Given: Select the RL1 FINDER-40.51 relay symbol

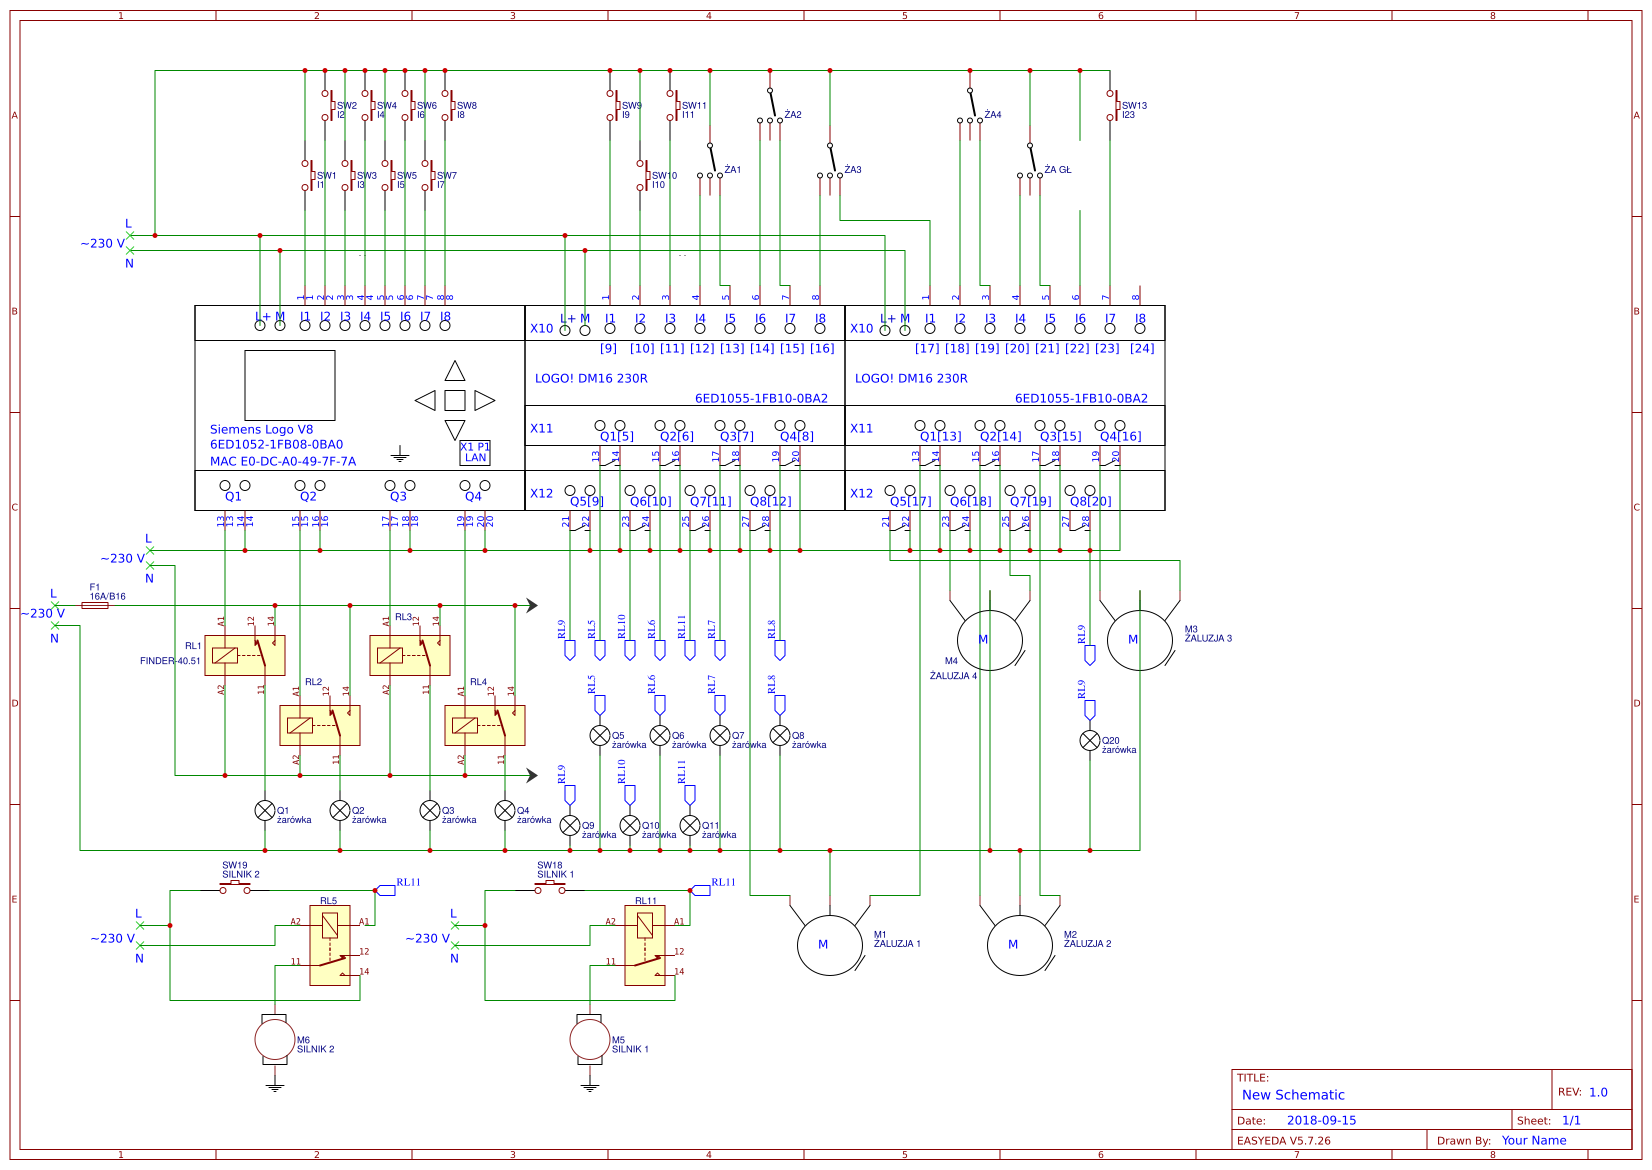Looking at the screenshot, I should coord(245,655).
